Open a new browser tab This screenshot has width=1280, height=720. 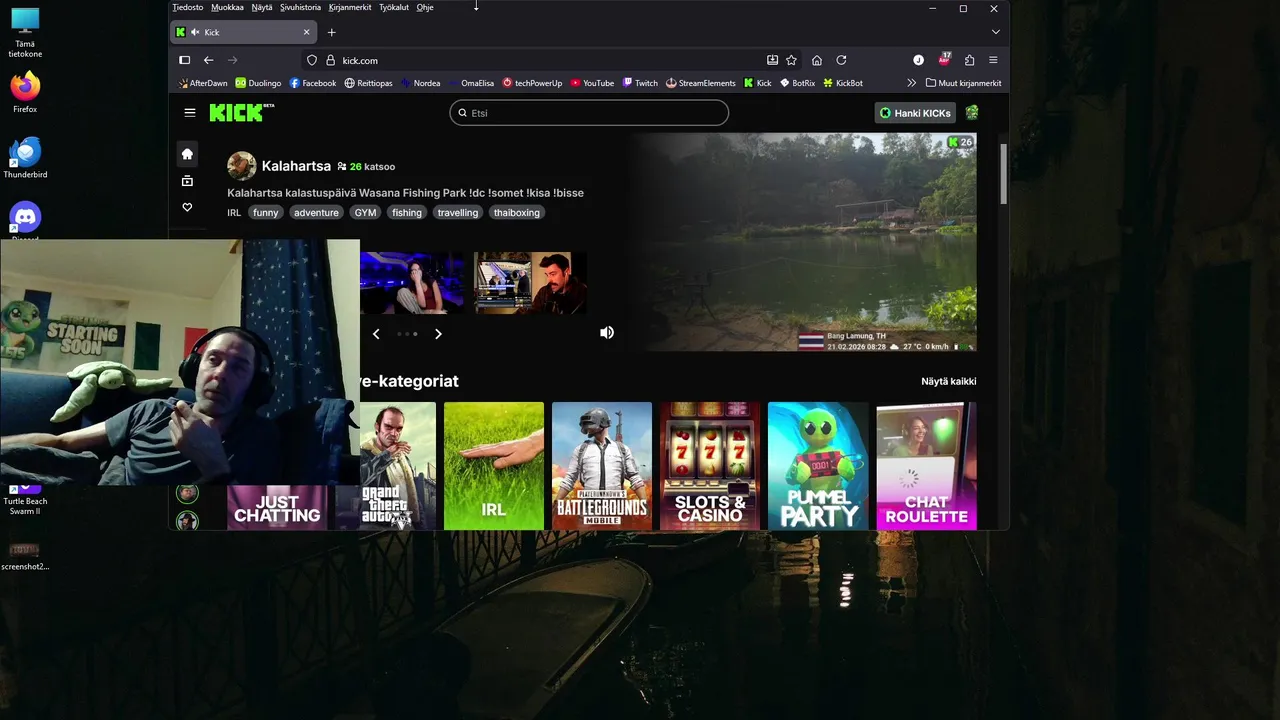[332, 32]
